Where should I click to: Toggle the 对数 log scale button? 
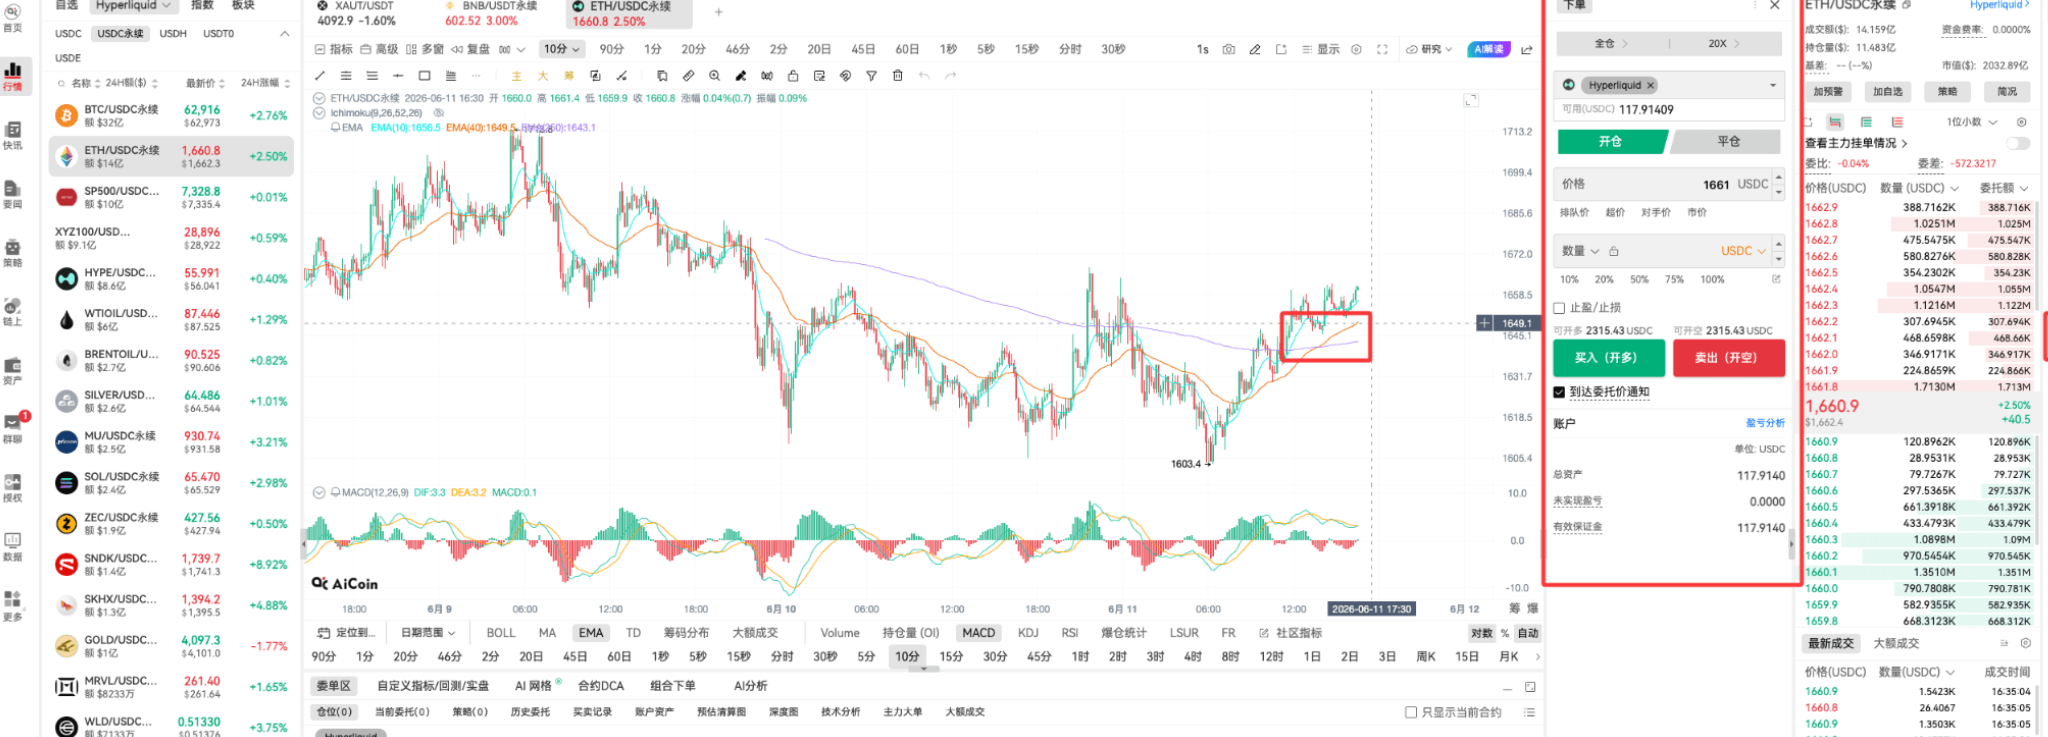(x=1482, y=633)
